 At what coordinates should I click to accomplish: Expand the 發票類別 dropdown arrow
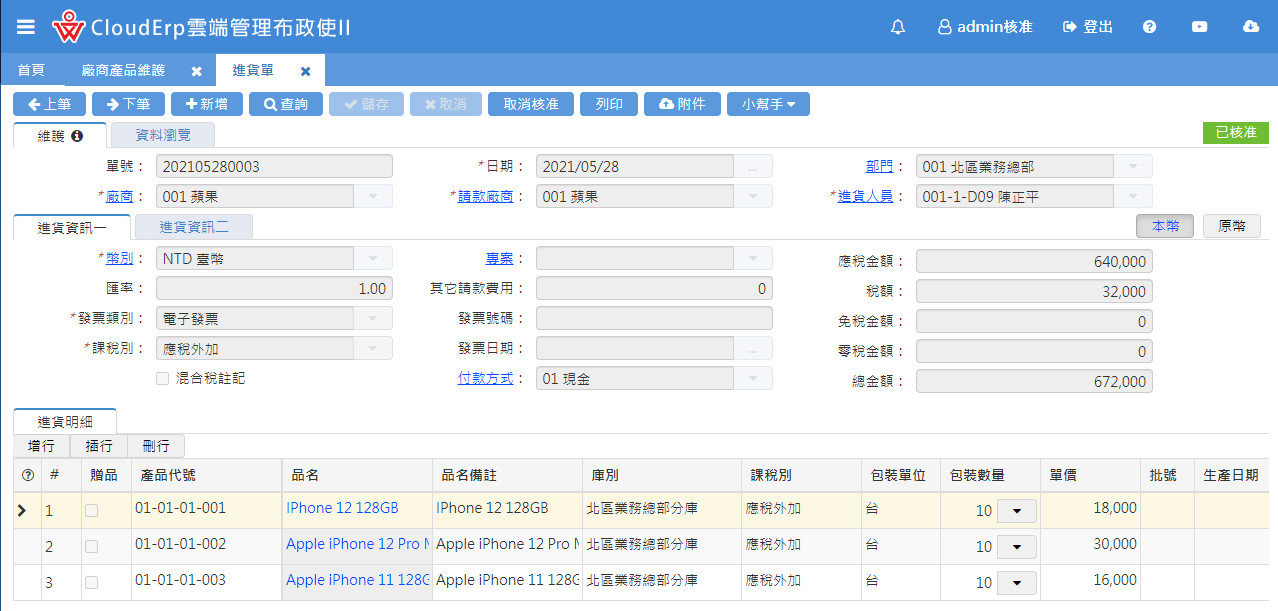[x=373, y=319]
